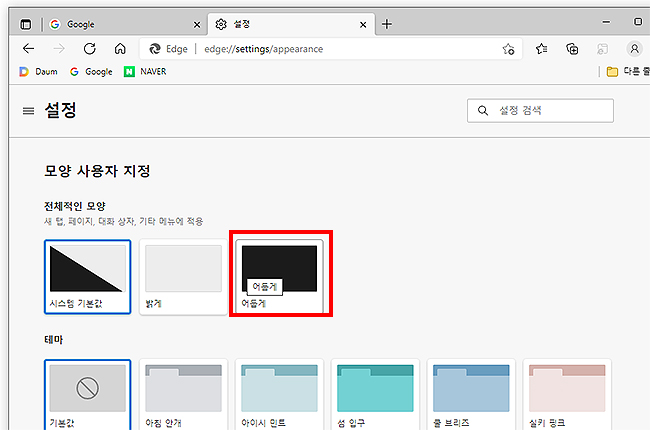This screenshot has height=430, width=650.
Task: Click the 설정 검색 search field
Action: pos(540,111)
